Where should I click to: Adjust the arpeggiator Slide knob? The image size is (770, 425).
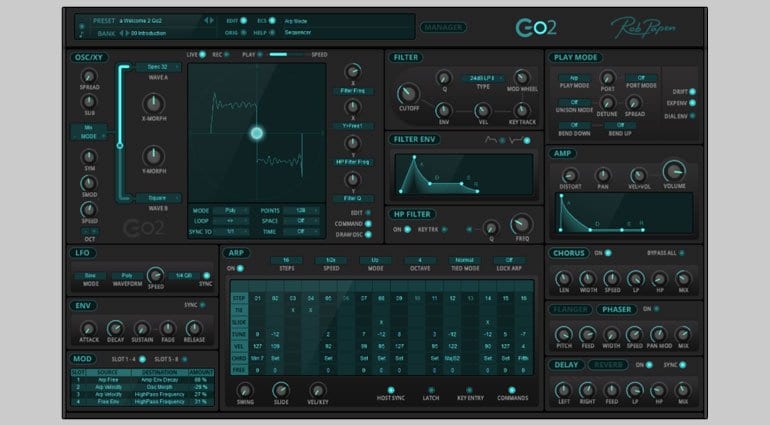click(x=281, y=391)
